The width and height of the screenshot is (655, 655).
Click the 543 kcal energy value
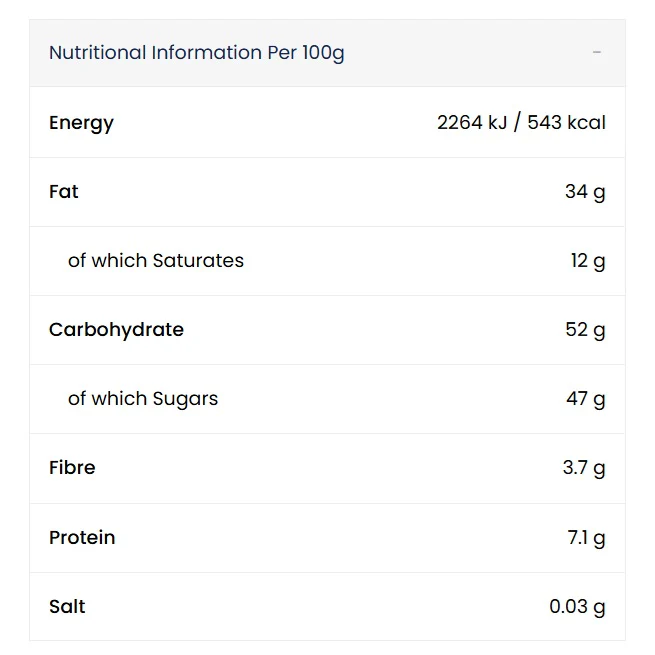(566, 123)
